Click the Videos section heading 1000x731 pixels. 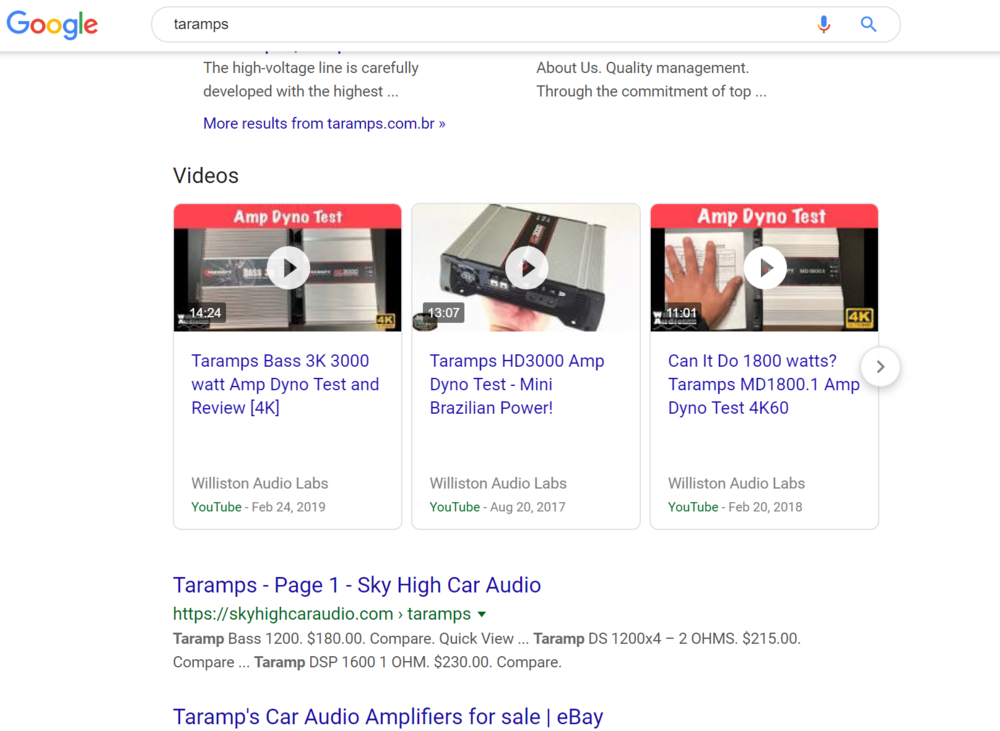click(205, 175)
